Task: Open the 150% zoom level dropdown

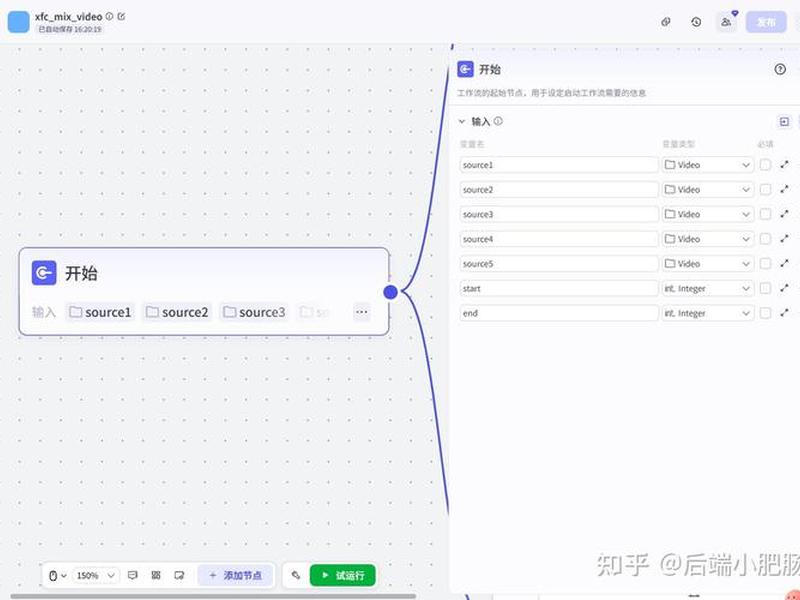Action: 96,576
